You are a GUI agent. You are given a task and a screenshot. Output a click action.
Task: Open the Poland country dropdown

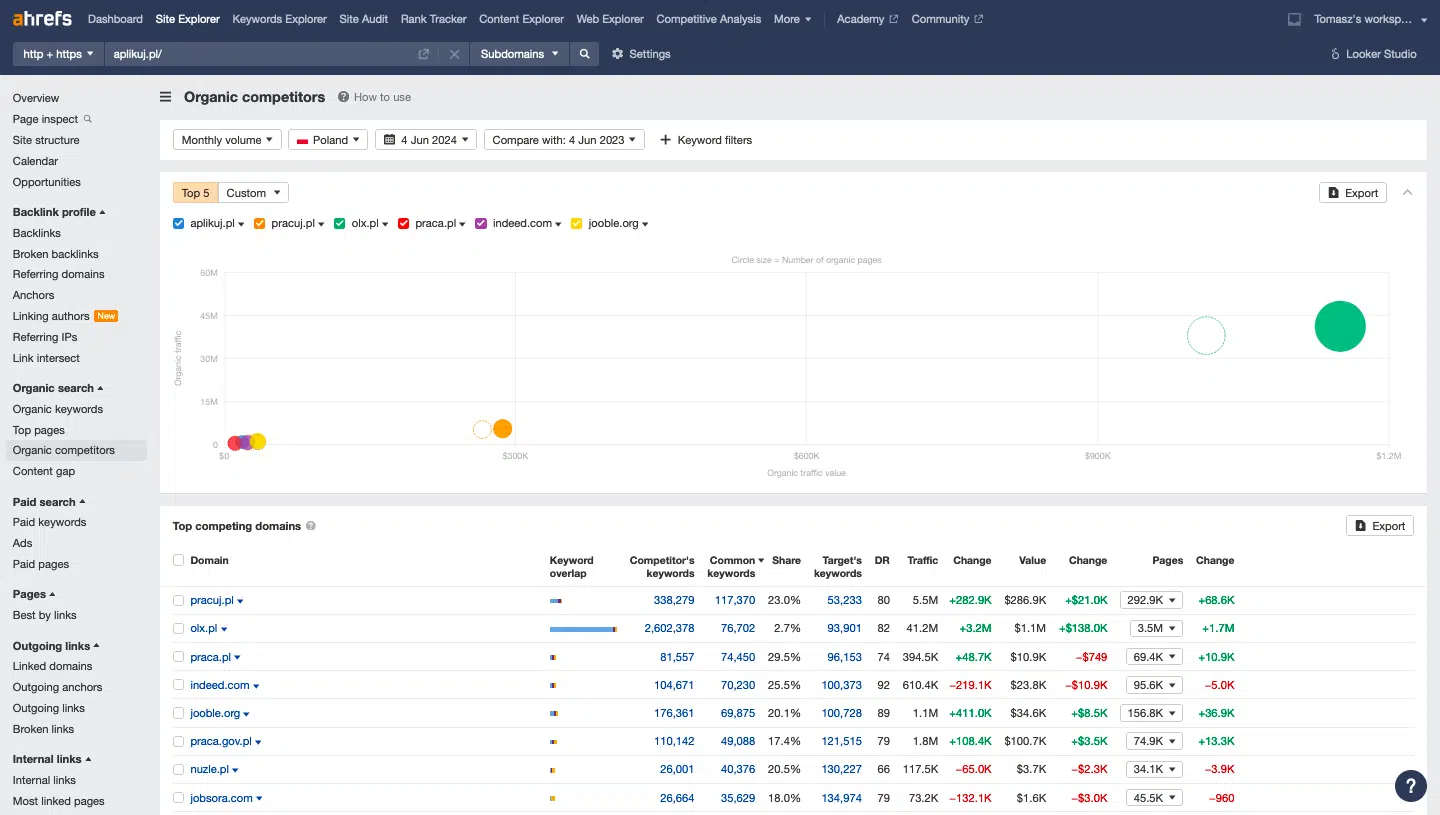tap(328, 140)
